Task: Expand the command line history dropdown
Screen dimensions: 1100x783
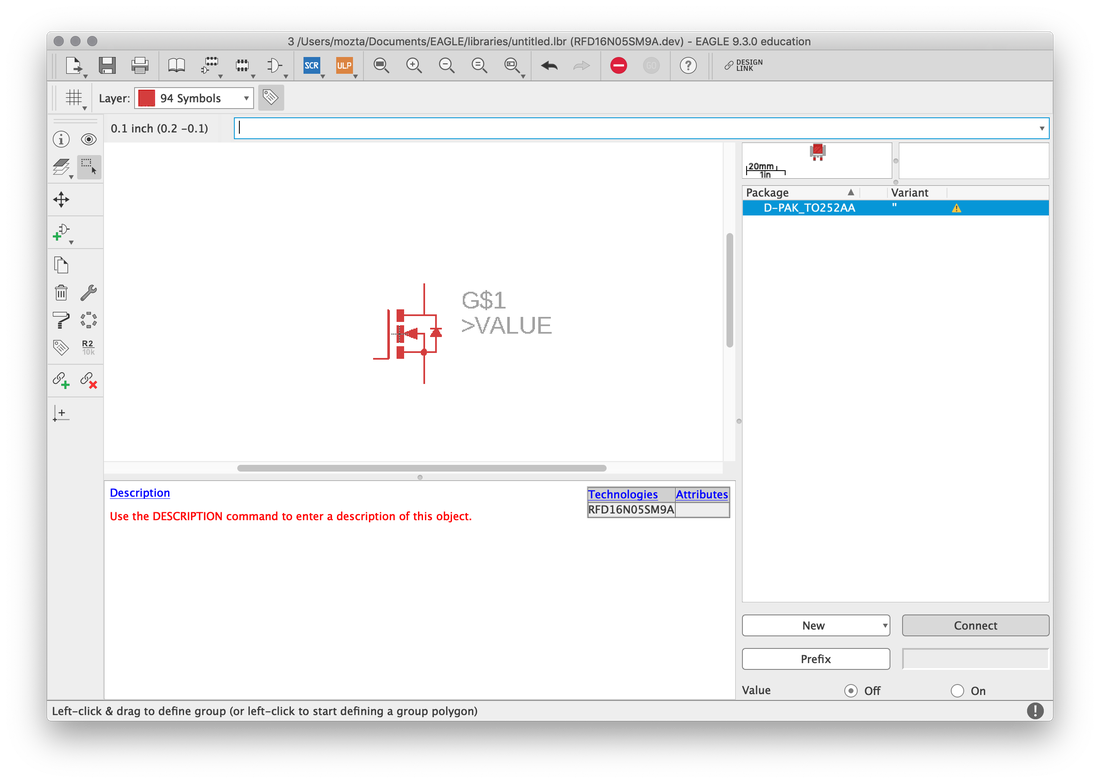Action: (x=1042, y=128)
